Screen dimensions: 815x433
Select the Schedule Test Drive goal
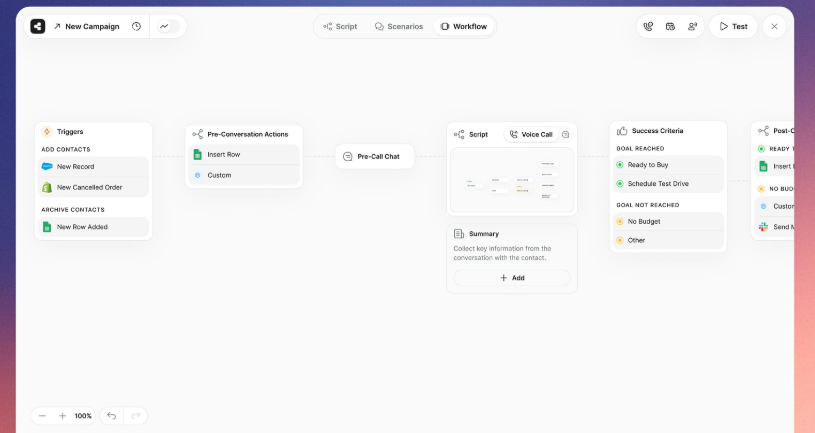668,183
